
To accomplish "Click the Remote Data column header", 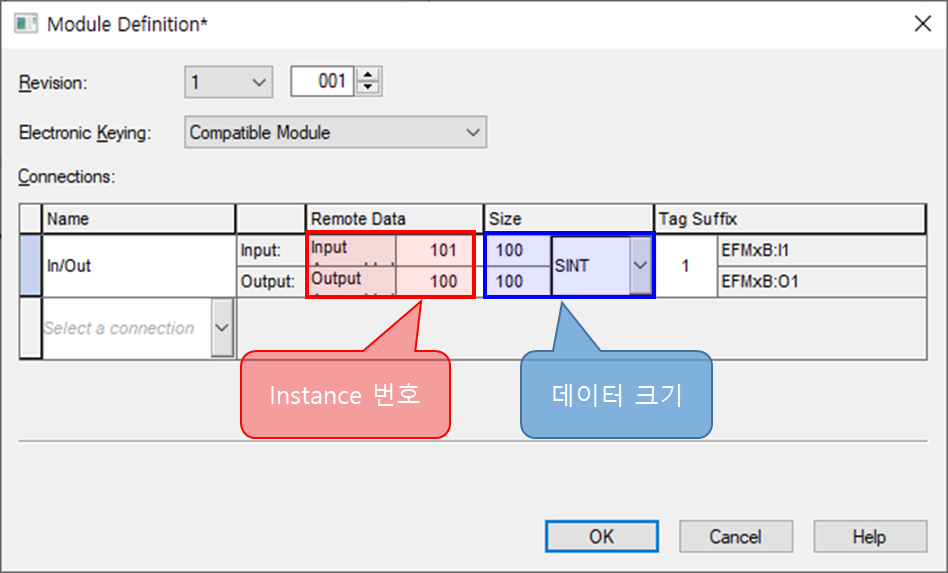I will point(395,219).
